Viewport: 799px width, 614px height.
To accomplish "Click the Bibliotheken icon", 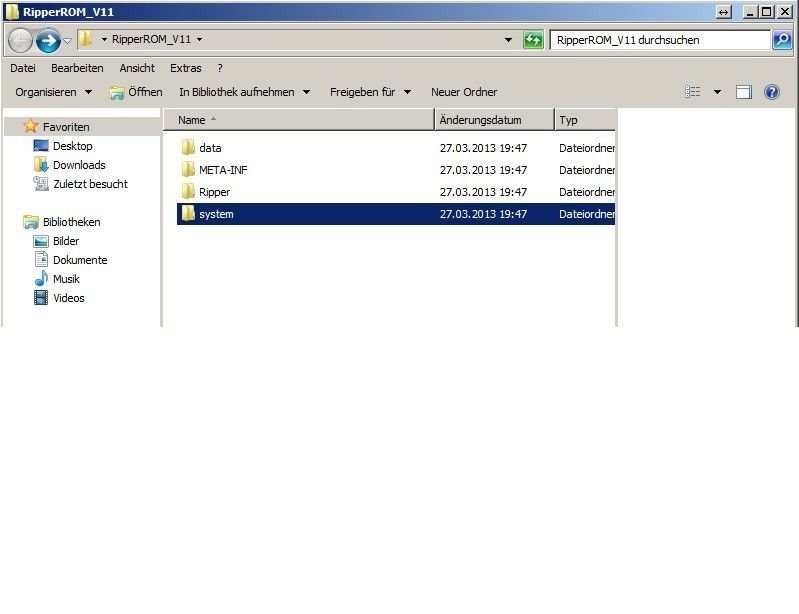I will pyautogui.click(x=31, y=222).
